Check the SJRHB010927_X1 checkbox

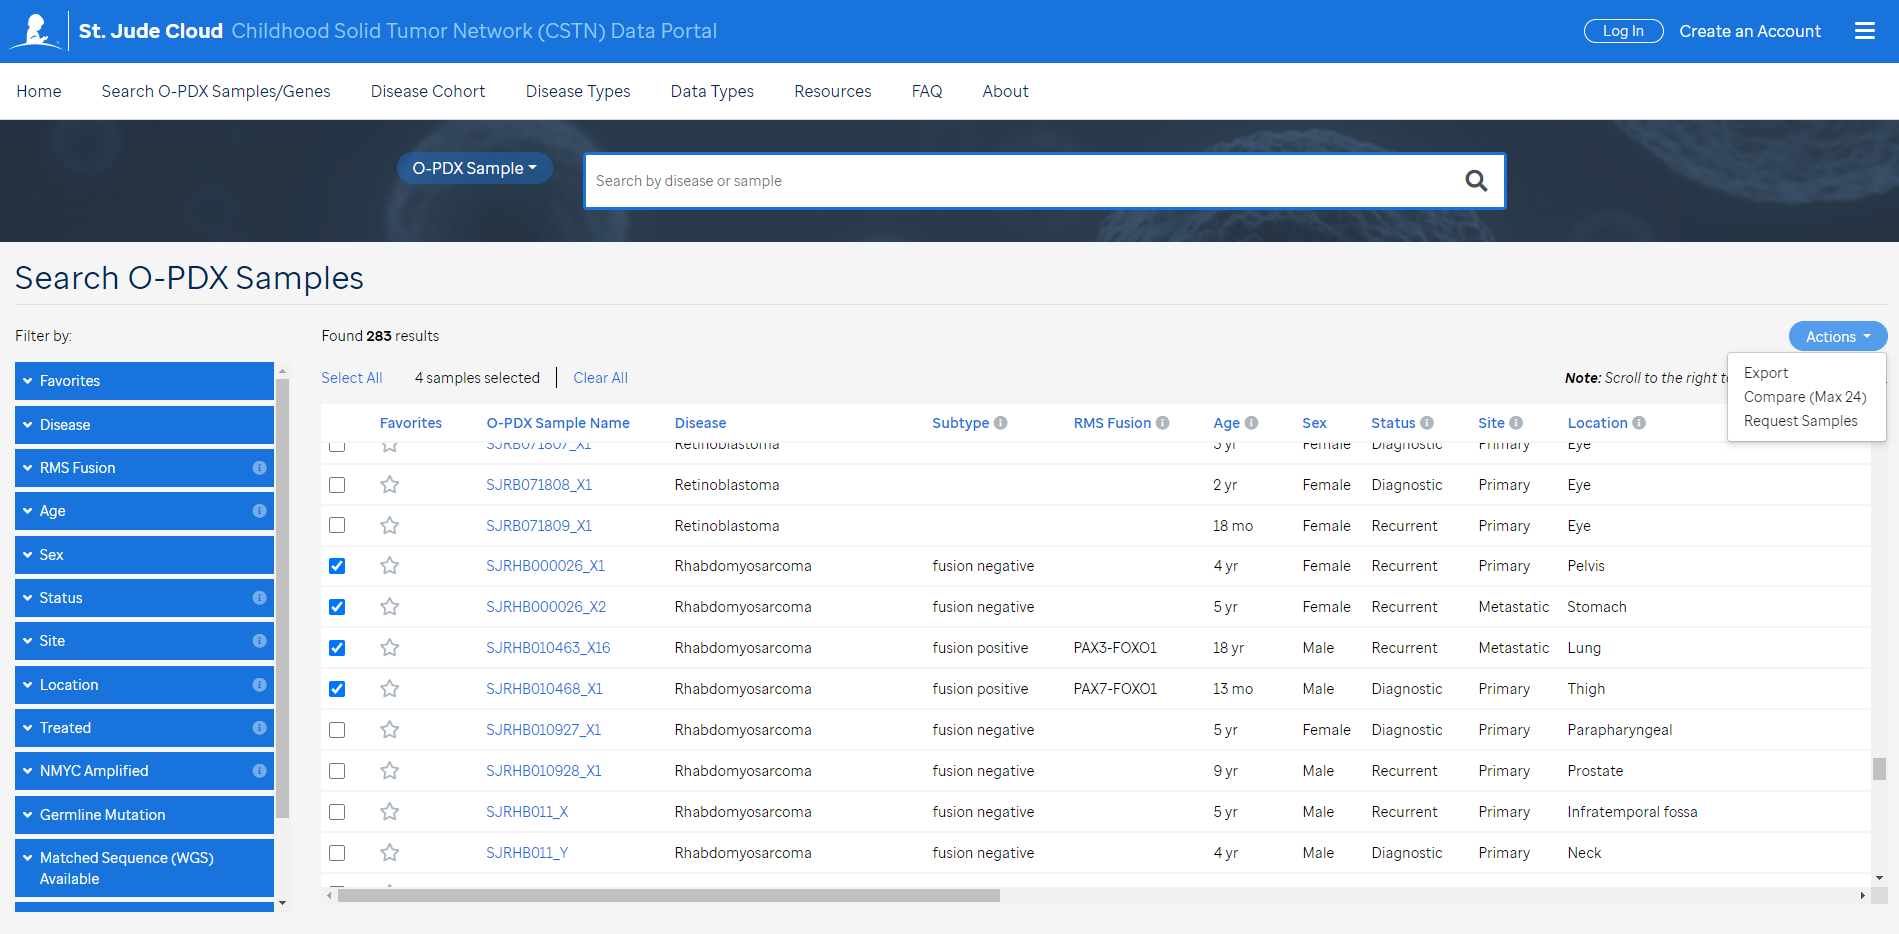(x=337, y=730)
